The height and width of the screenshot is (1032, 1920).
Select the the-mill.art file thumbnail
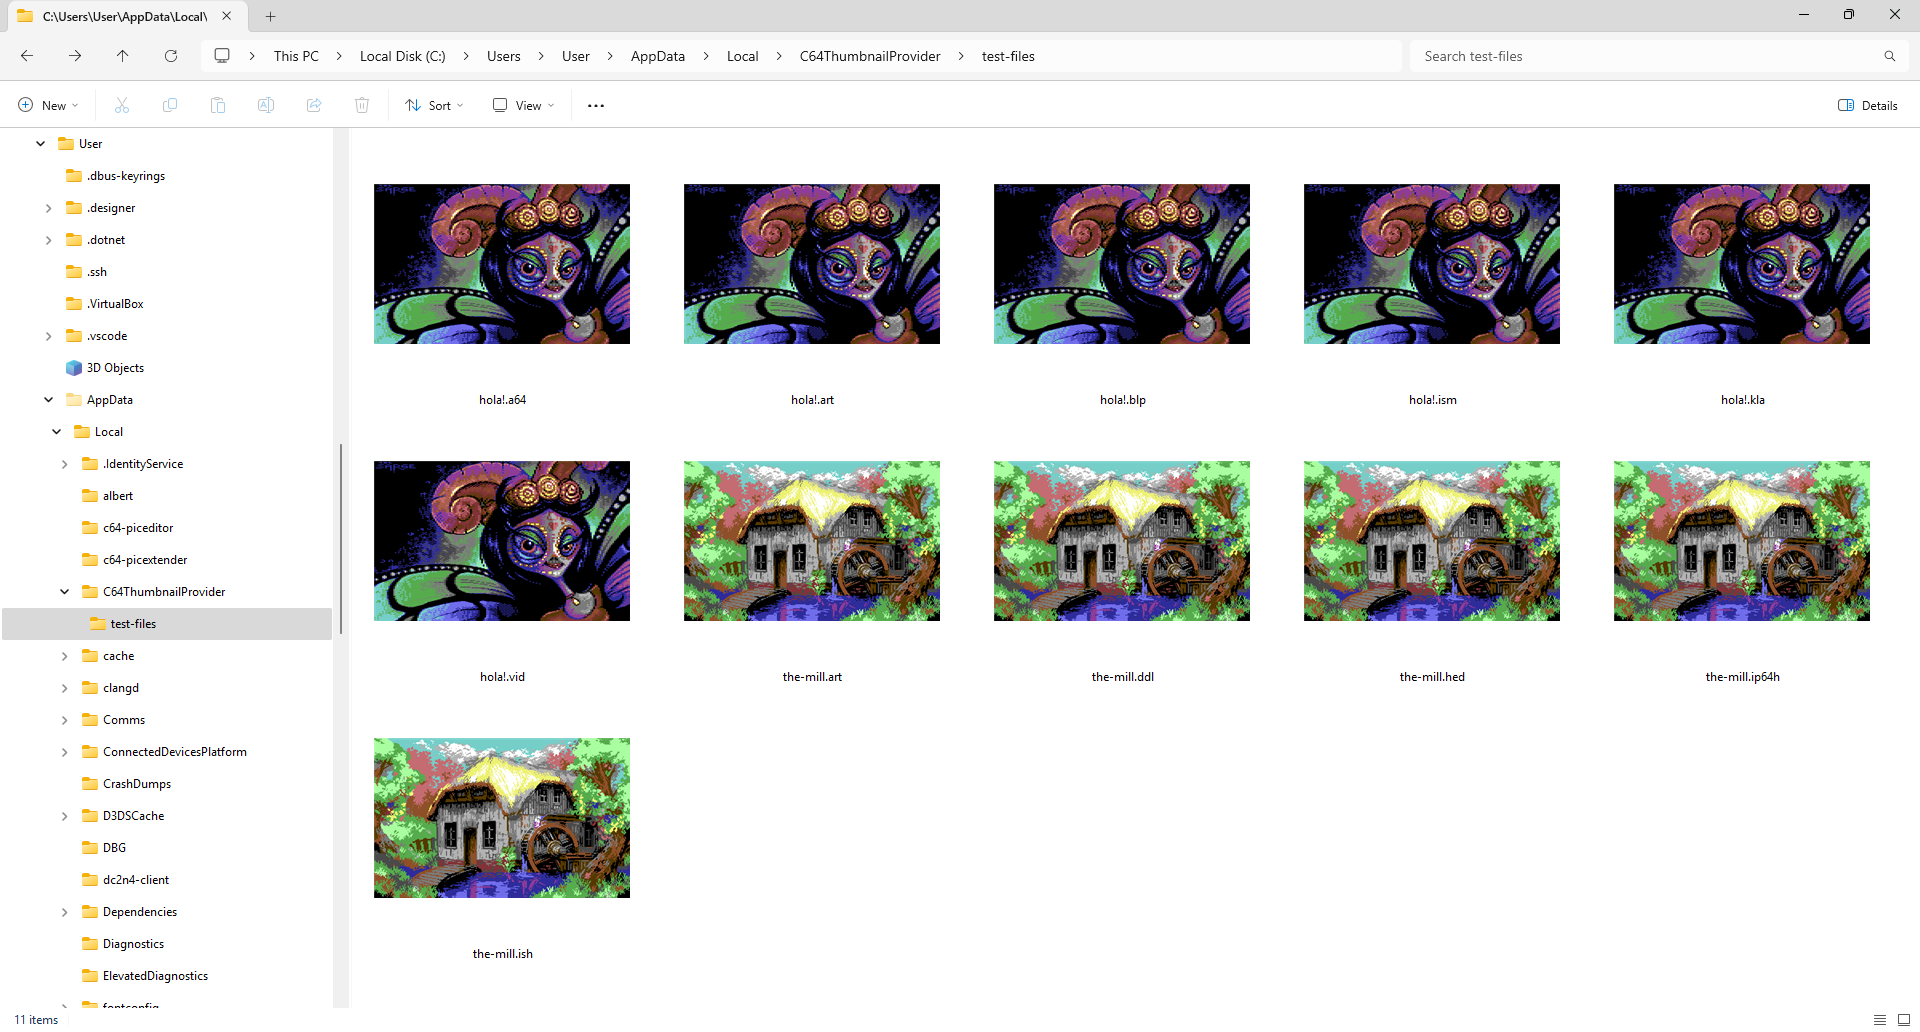click(812, 541)
